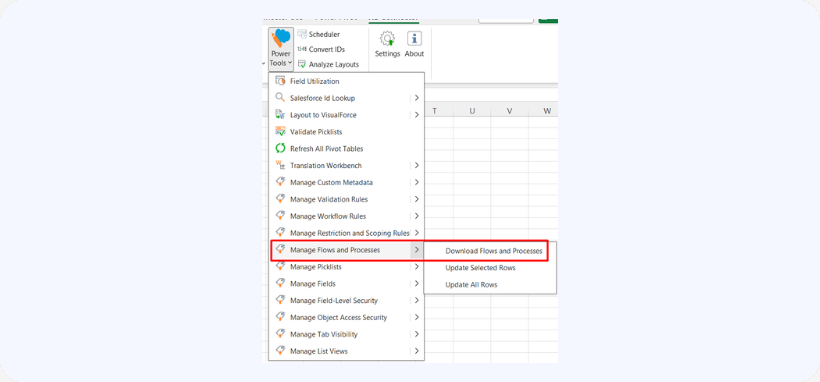Open Settings gear icon
Screen dimensions: 820x382
click(x=388, y=39)
